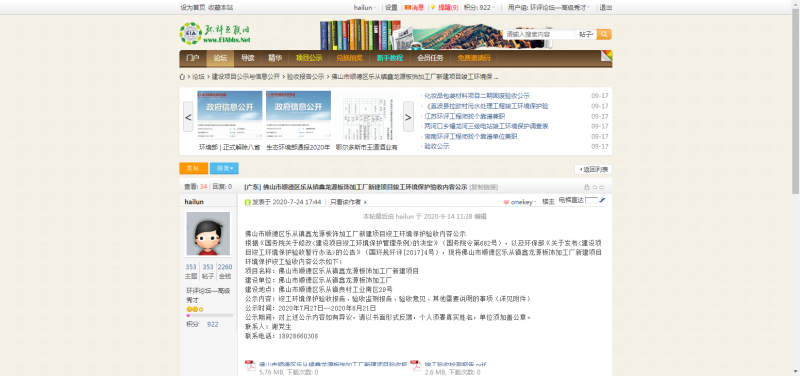Open the 精华 navigation tab
The width and height of the screenshot is (800, 376).
pyautogui.click(x=275, y=58)
